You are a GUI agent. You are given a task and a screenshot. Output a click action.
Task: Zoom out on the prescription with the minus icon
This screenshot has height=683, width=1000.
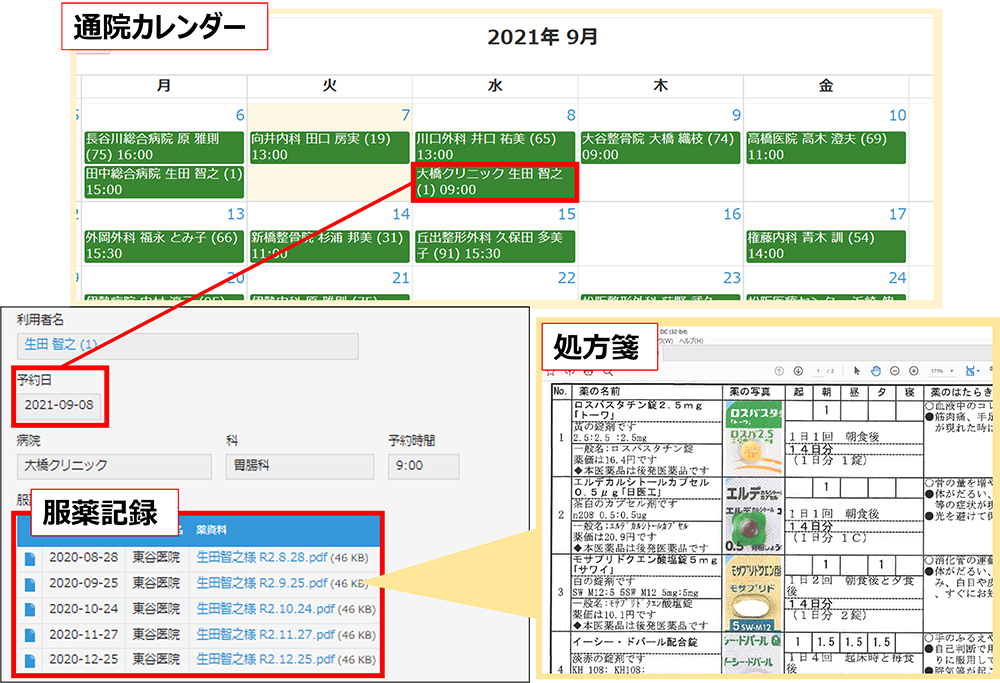click(895, 370)
